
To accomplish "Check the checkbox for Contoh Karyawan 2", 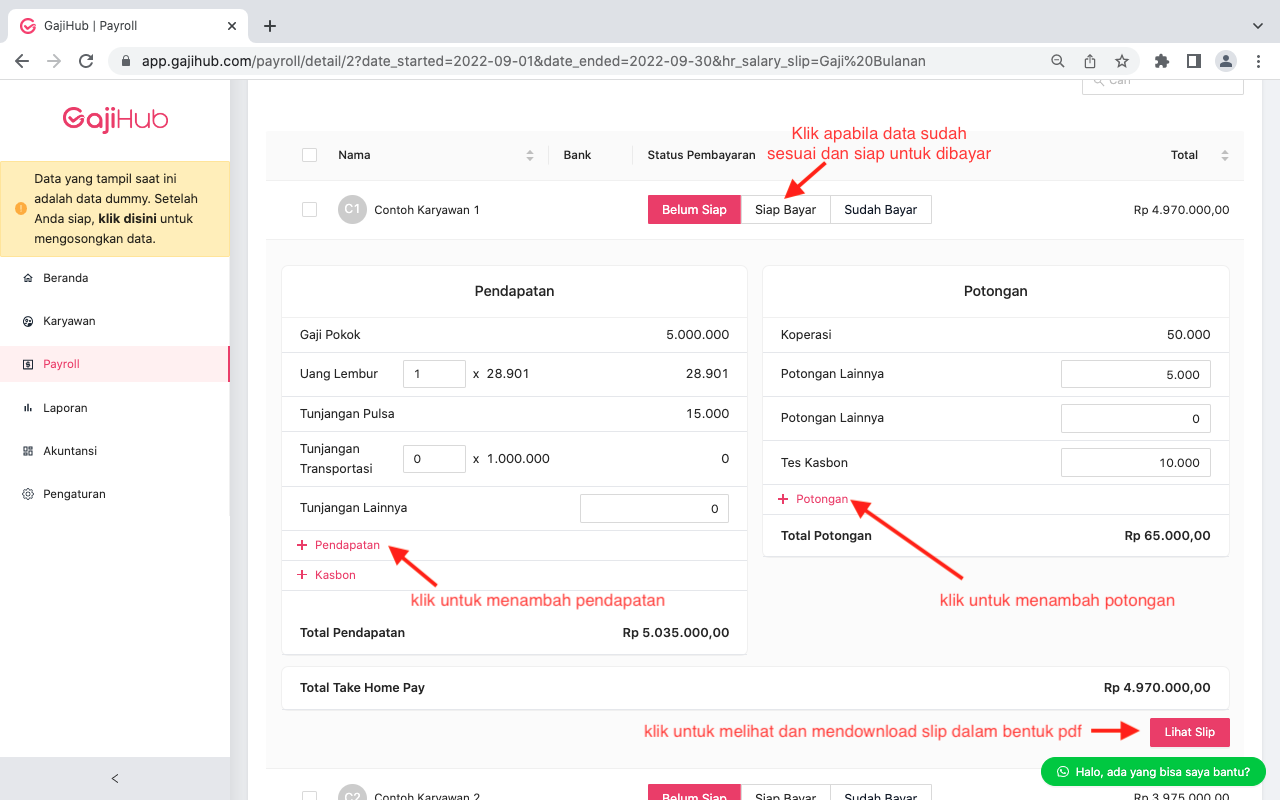I will 309,796.
